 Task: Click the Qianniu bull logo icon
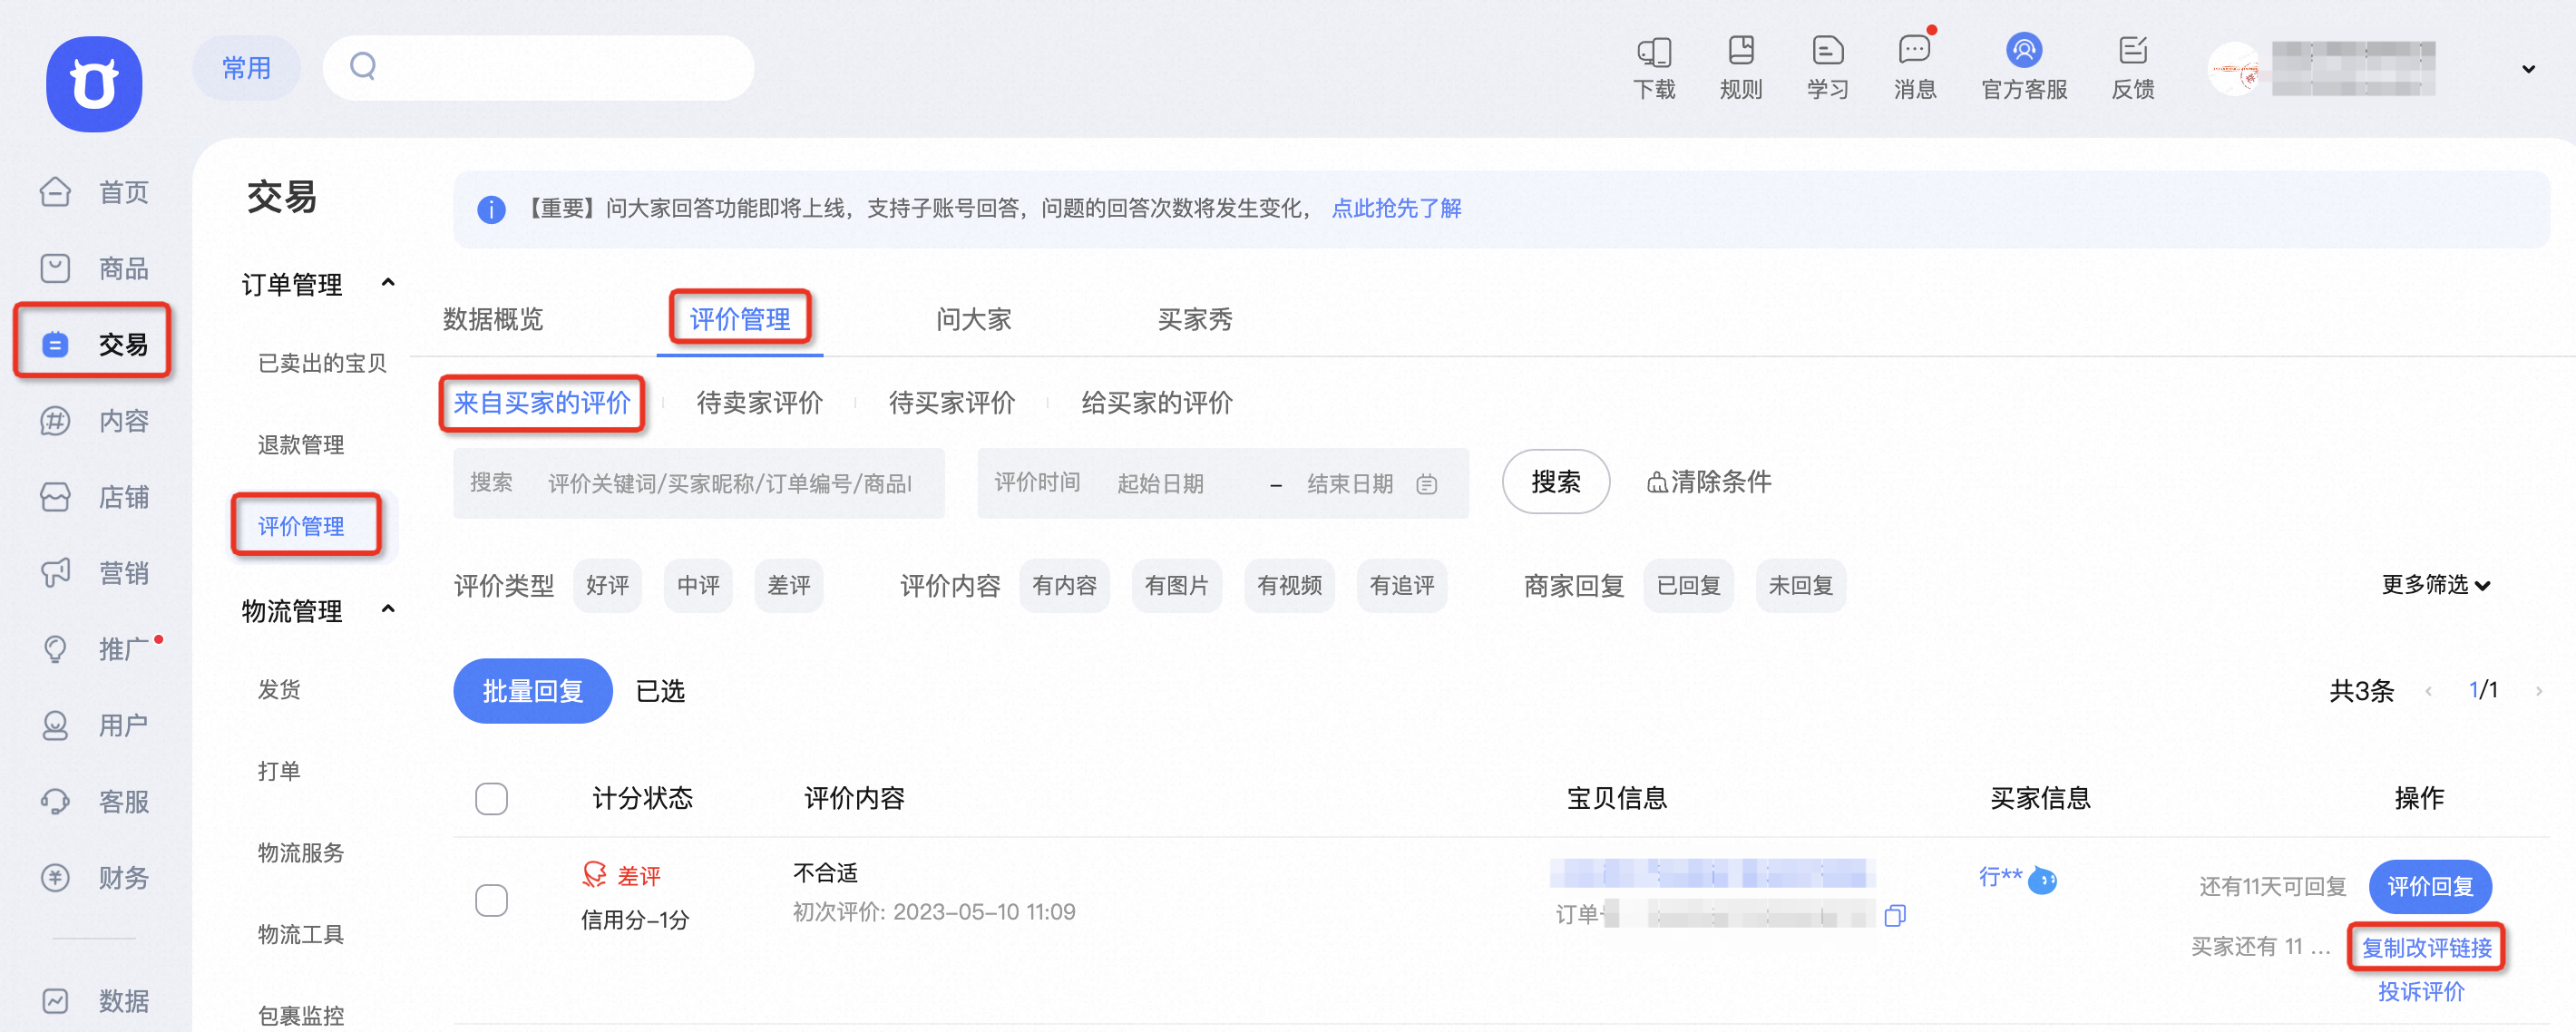point(94,84)
